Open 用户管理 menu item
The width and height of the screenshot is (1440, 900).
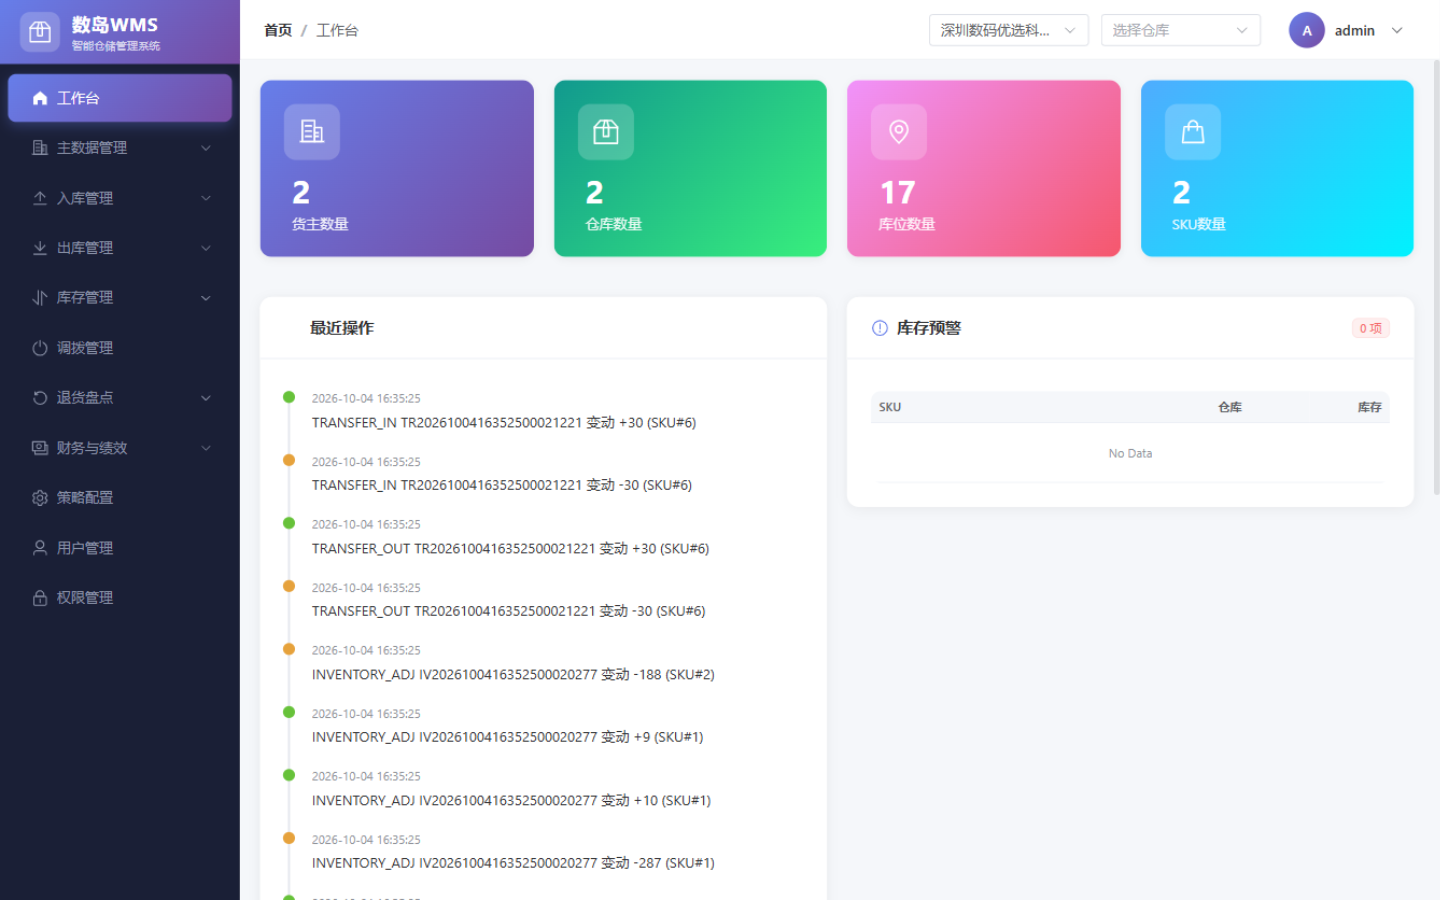[x=120, y=548]
